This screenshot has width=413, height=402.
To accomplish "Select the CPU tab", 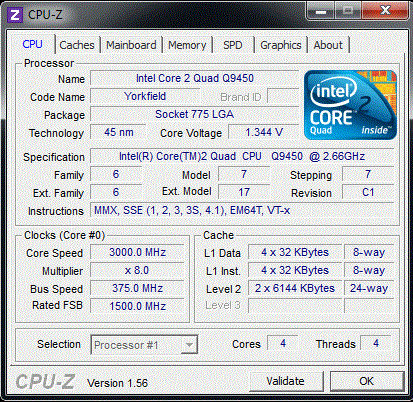I will [x=32, y=44].
